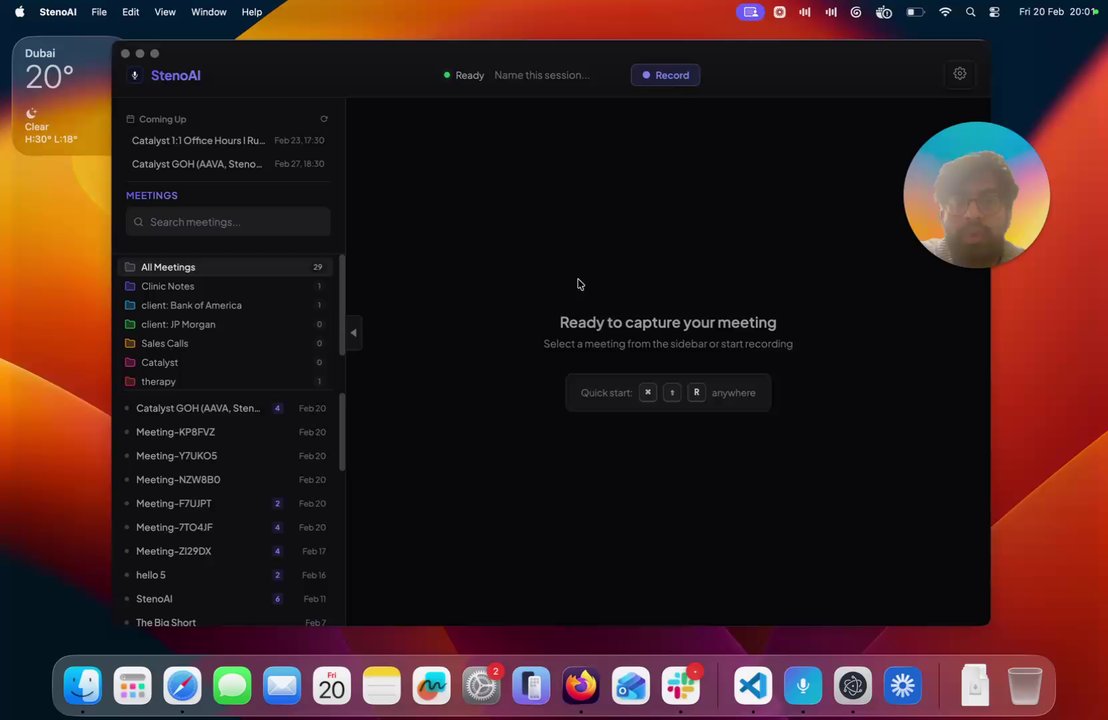
Task: Open Calendar from the Dock
Action: point(331,685)
